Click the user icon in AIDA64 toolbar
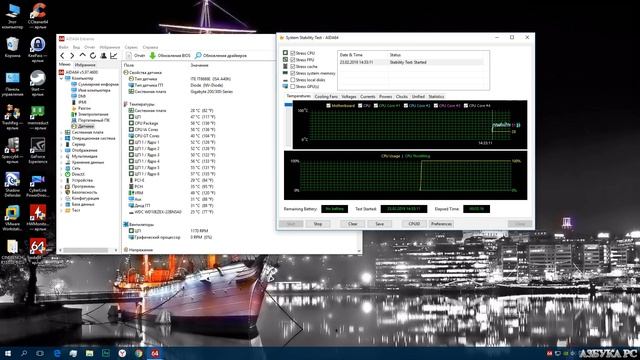Viewport: 640px width, 360px height. click(103, 56)
